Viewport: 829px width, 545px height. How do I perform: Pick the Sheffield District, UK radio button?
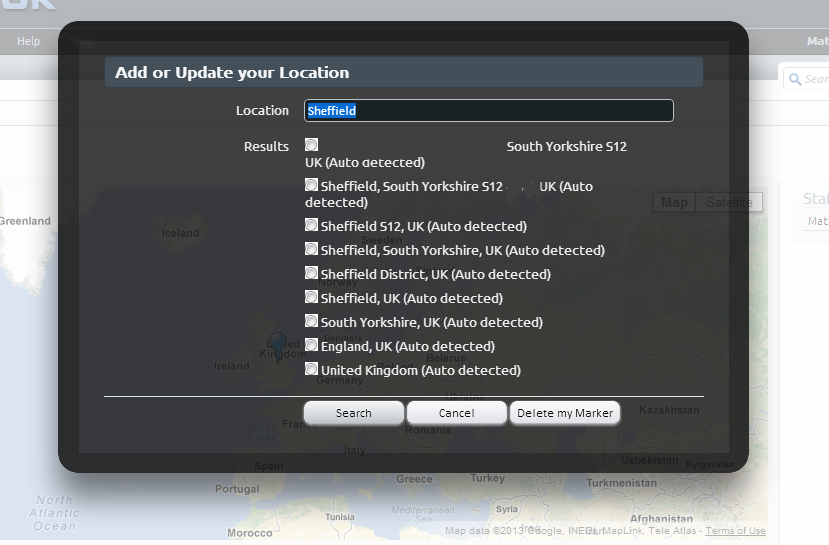(311, 273)
